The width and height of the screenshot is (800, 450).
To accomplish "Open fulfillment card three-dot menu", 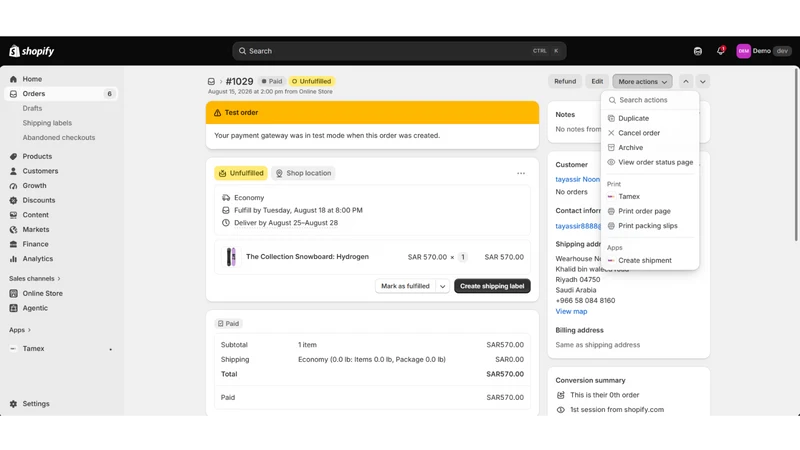I will point(520,173).
